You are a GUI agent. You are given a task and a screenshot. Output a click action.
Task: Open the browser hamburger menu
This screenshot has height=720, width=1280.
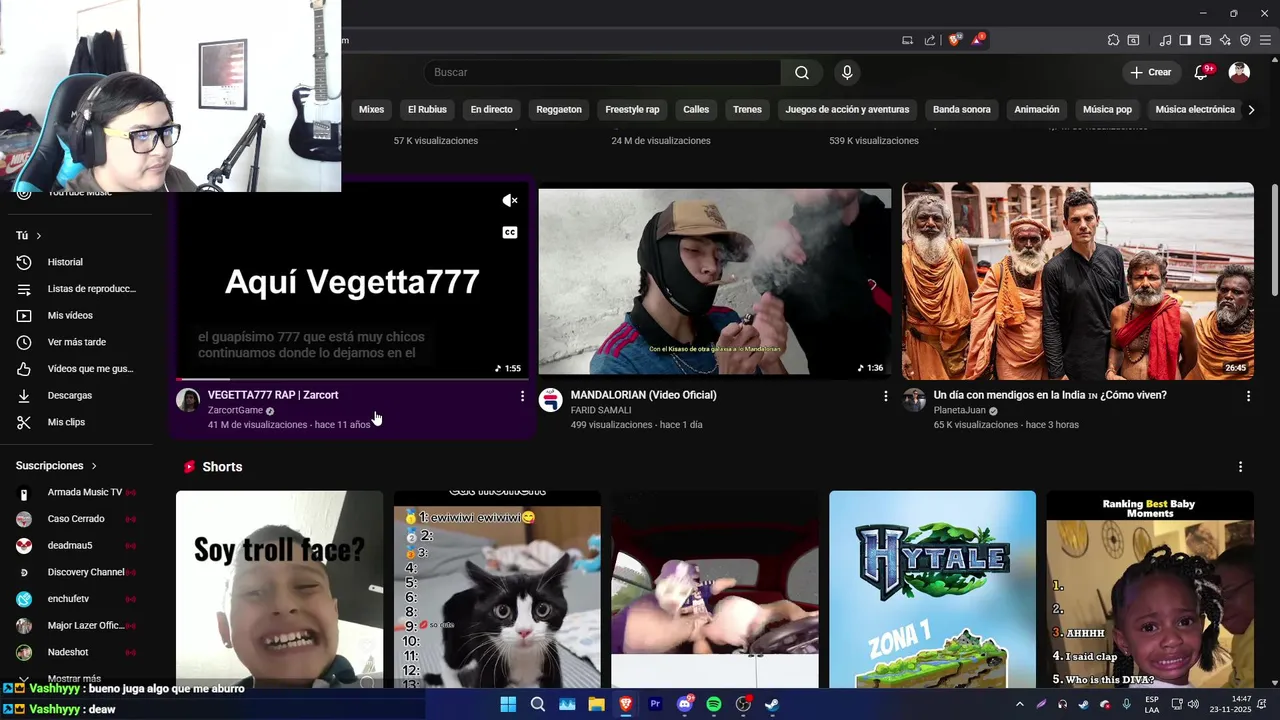(1265, 40)
